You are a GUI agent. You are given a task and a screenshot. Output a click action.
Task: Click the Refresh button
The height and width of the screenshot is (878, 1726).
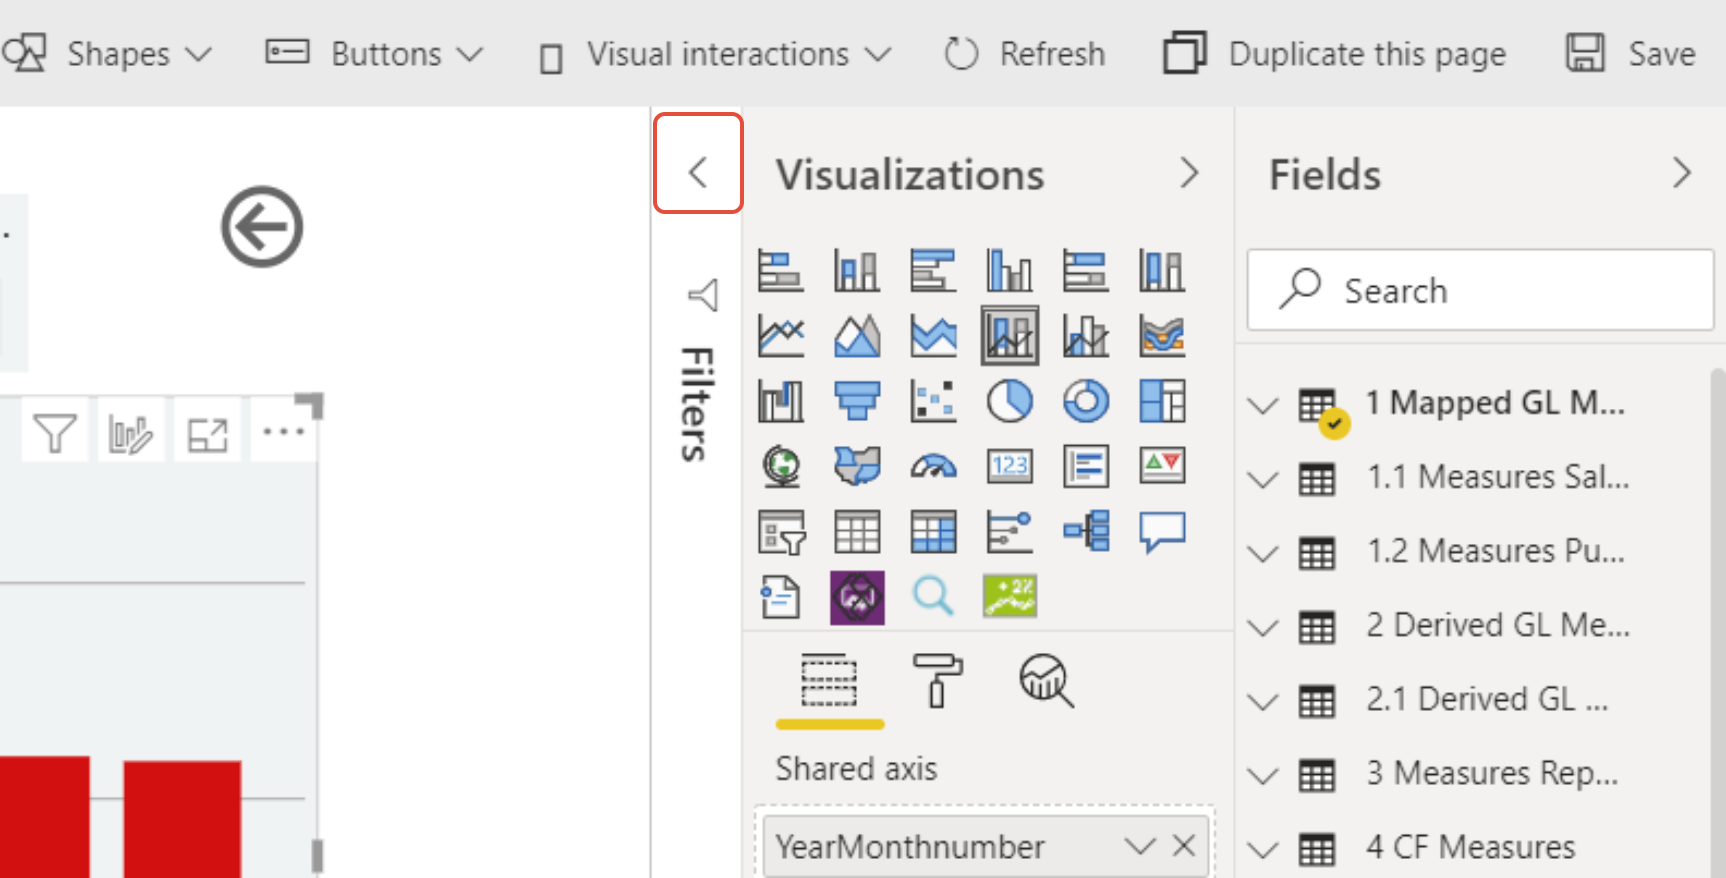pyautogui.click(x=1025, y=54)
